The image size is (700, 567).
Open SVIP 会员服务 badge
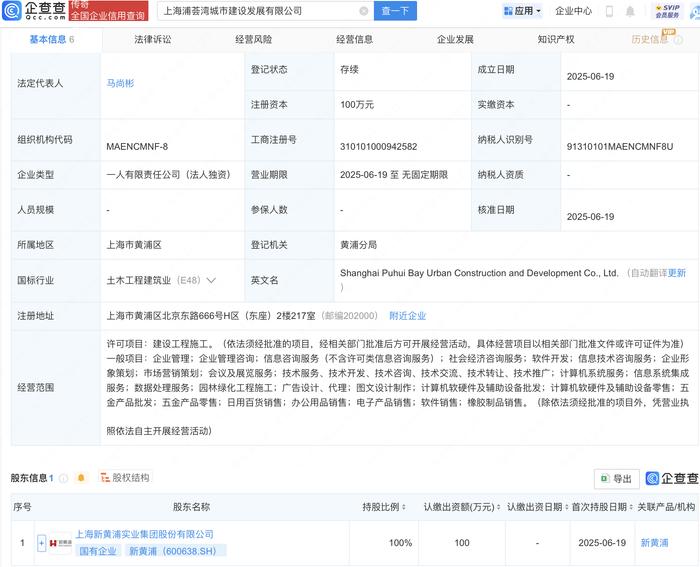coord(667,11)
